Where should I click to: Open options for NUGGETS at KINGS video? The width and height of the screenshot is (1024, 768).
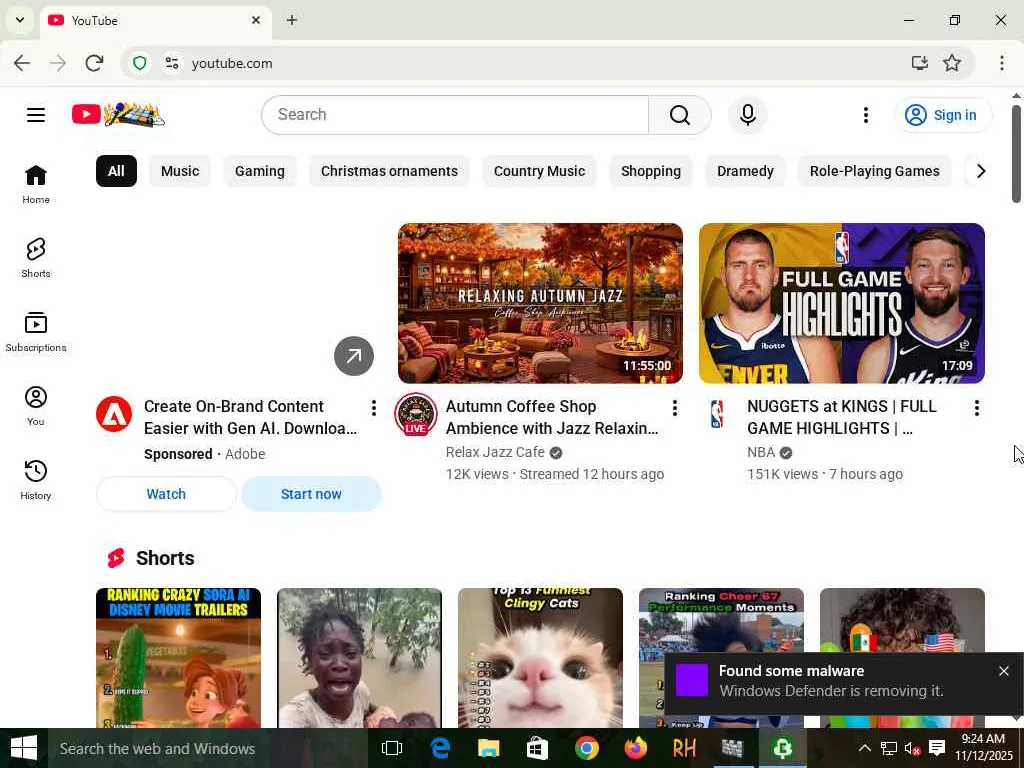tap(976, 408)
